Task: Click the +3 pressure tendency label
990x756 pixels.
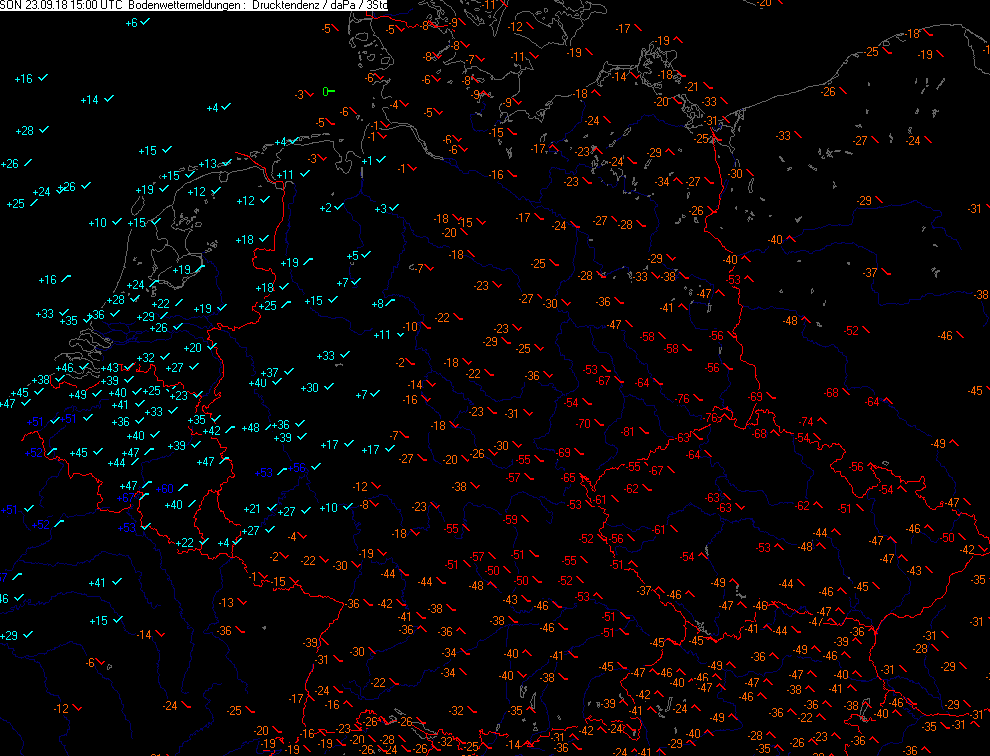Action: coord(380,209)
